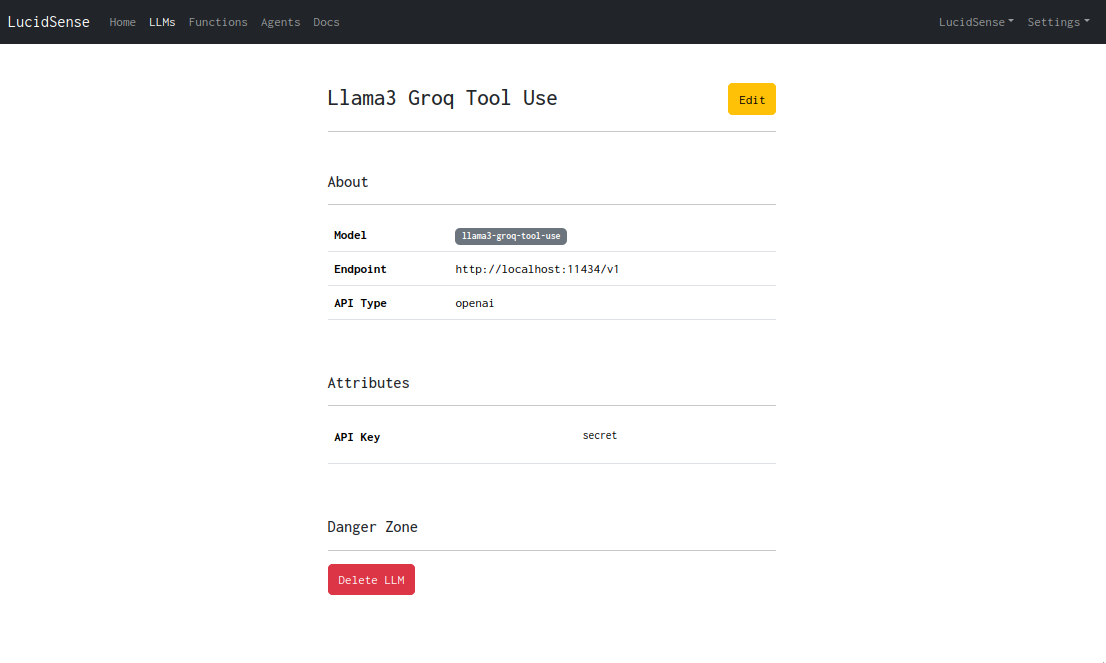1106x663 pixels.
Task: Navigate to Functions
Action: [x=218, y=22]
